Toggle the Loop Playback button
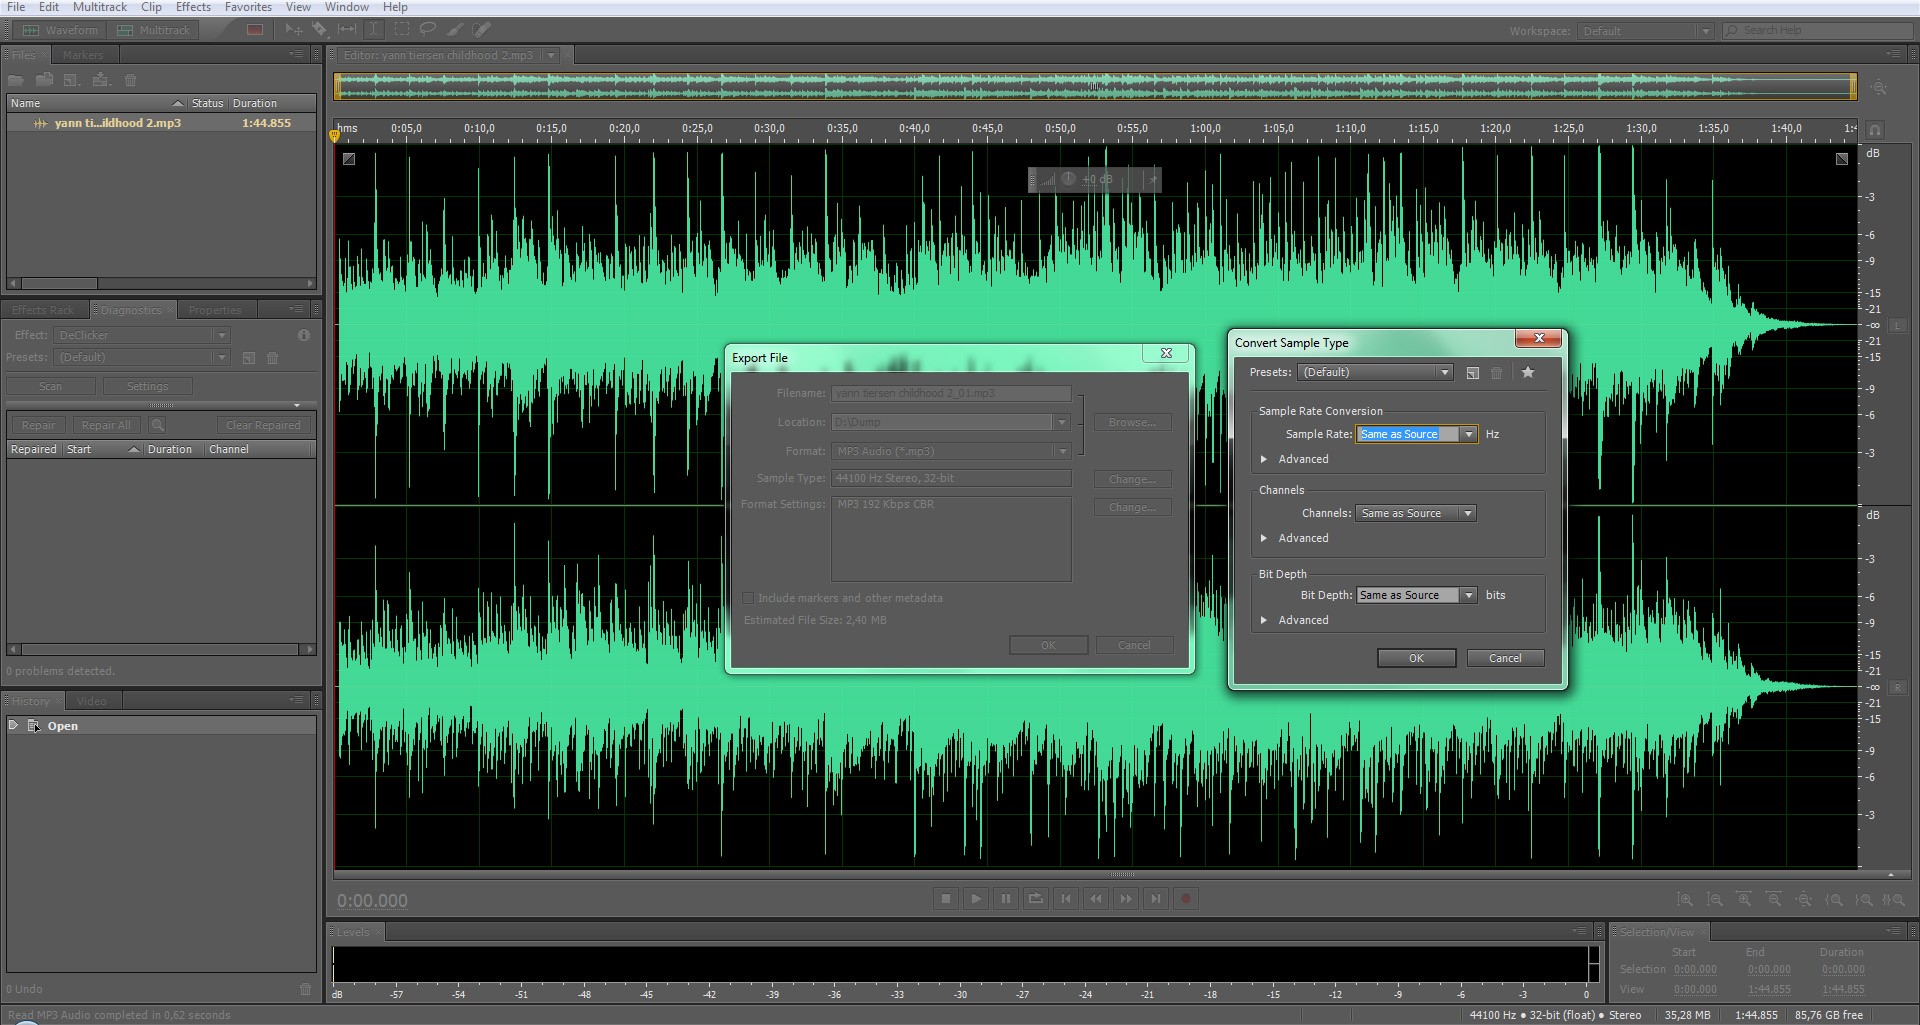 coord(1036,899)
